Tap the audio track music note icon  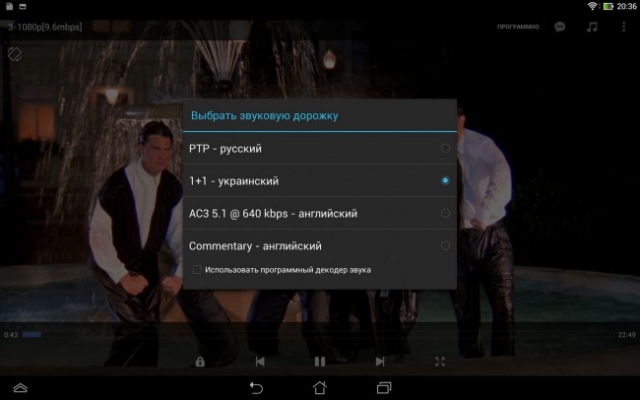pos(591,26)
